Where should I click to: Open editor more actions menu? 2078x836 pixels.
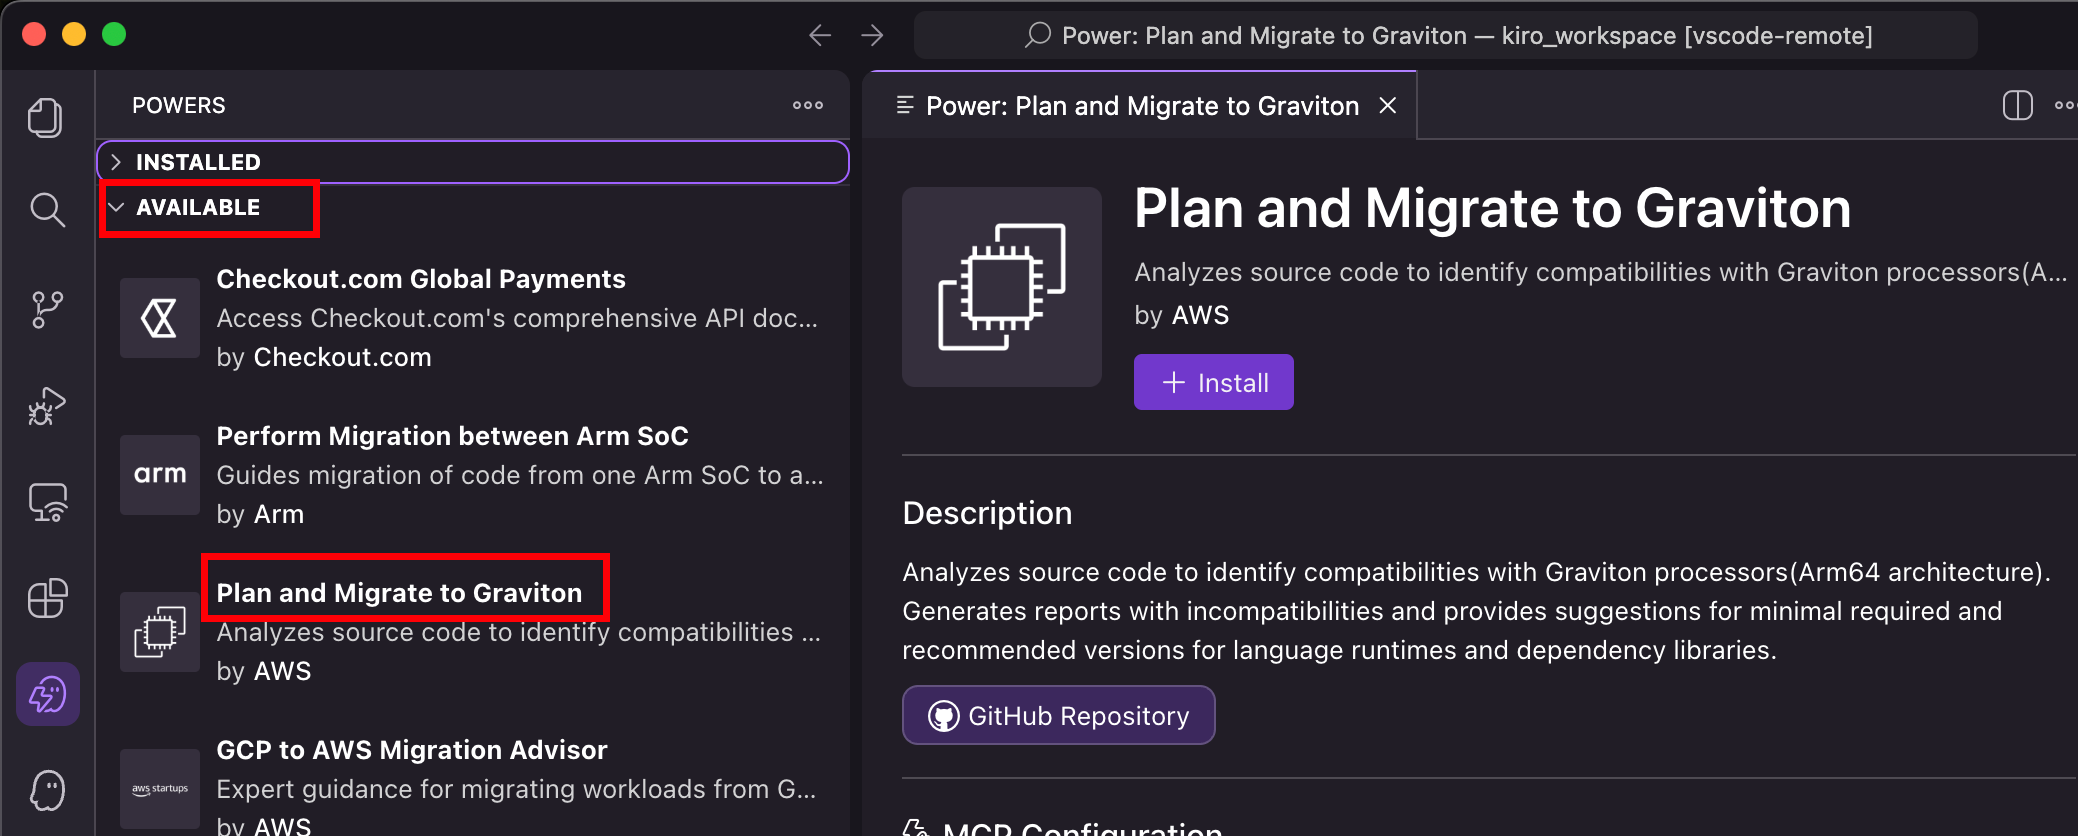pyautogui.click(x=2066, y=105)
